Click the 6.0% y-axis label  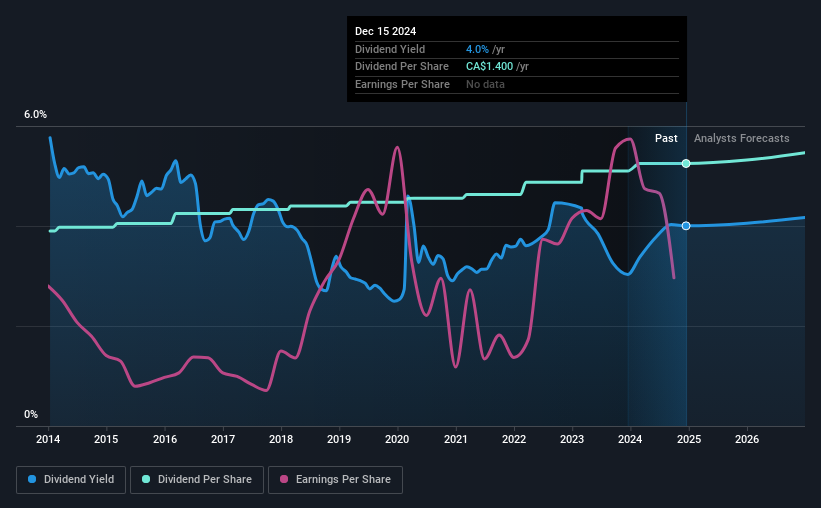(x=35, y=114)
